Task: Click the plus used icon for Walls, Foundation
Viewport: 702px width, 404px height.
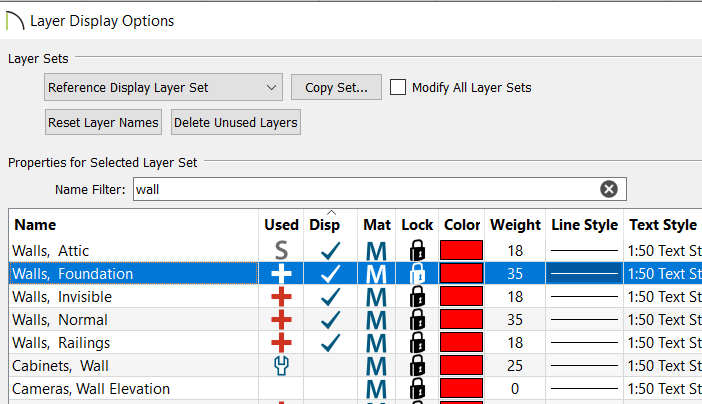Action: coord(281,274)
